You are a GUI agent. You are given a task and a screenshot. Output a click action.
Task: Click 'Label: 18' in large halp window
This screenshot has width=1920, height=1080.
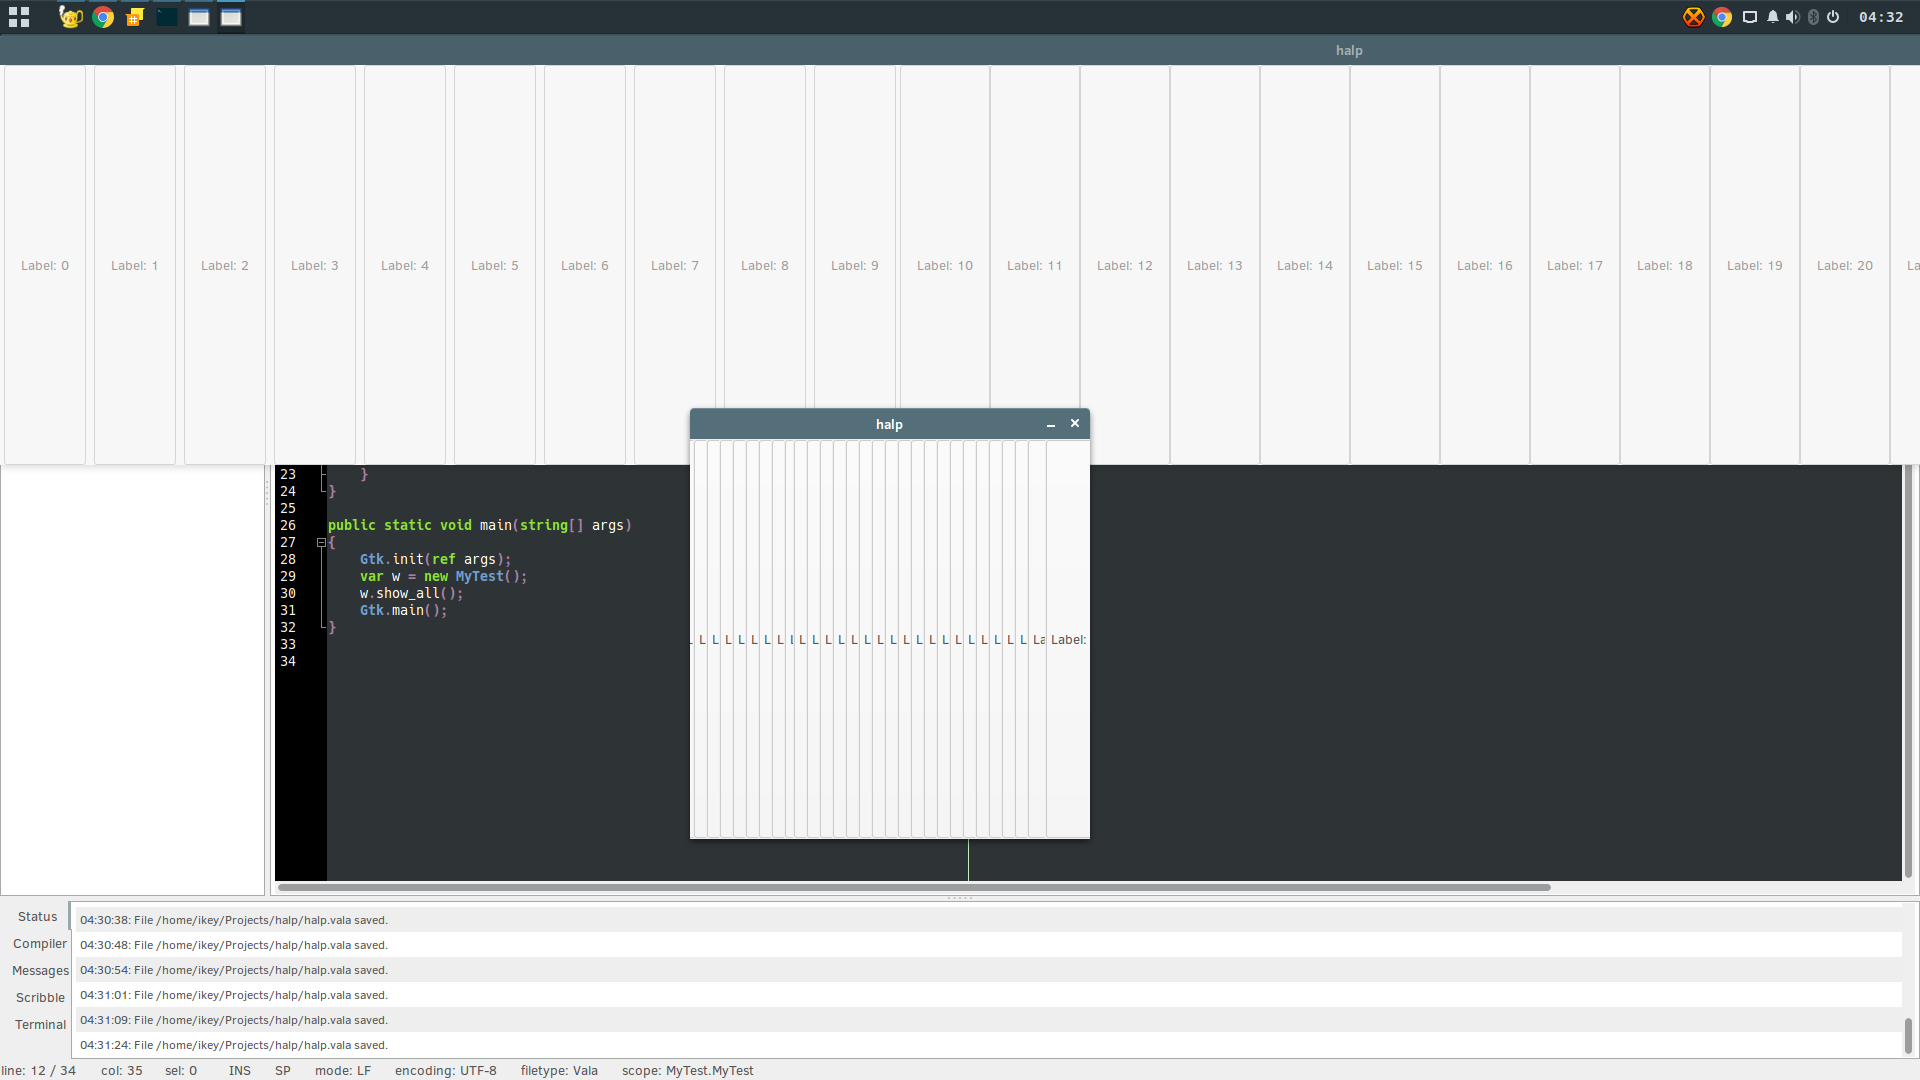[x=1665, y=266]
